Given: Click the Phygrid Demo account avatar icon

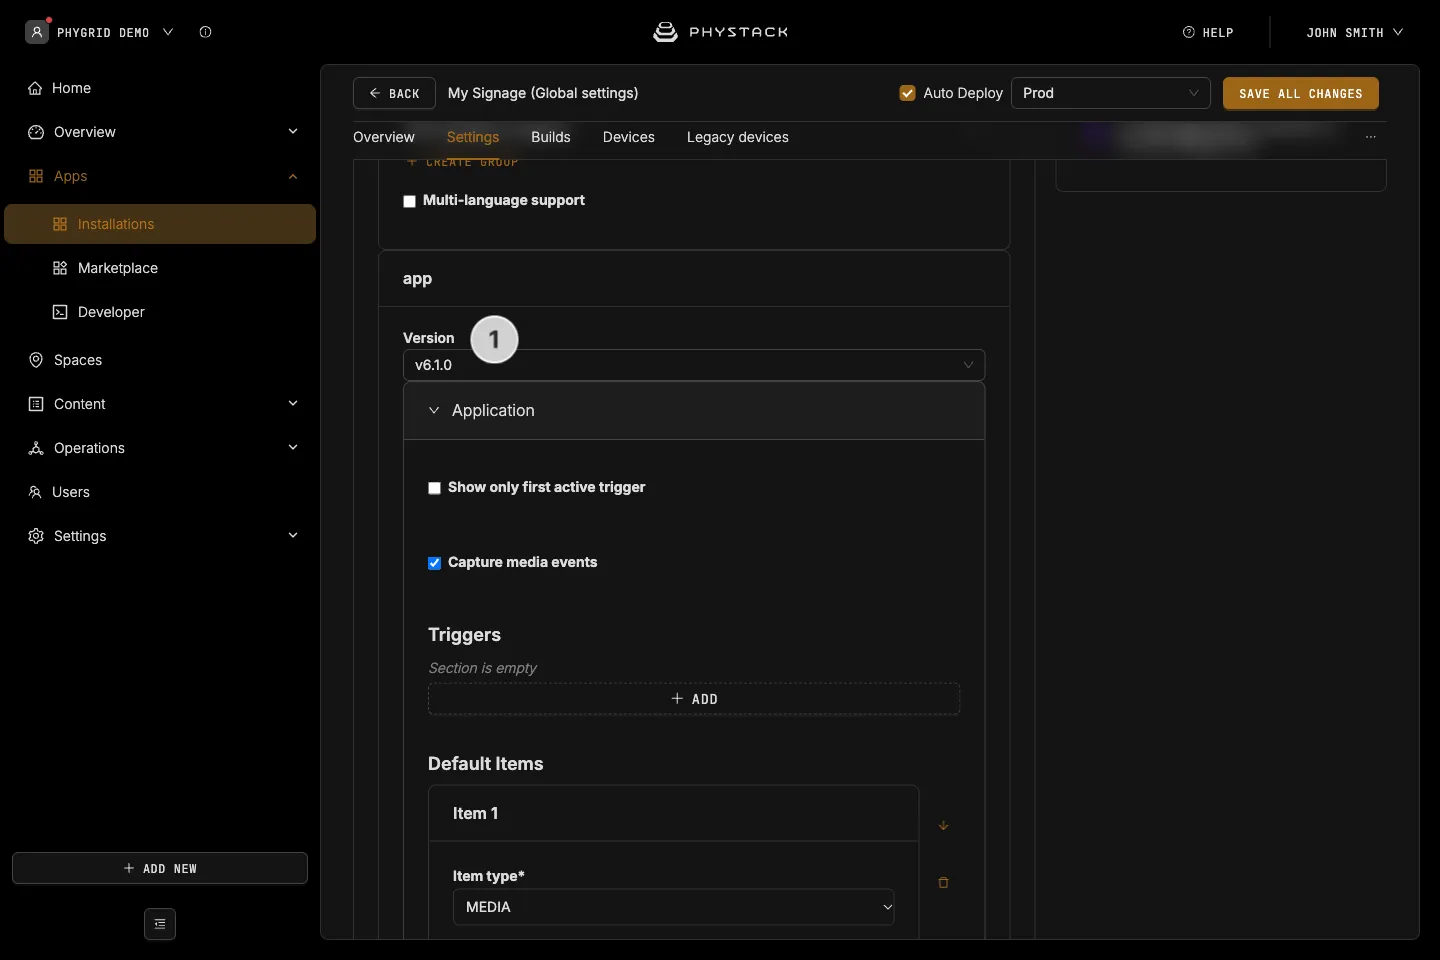Looking at the screenshot, I should click(37, 32).
